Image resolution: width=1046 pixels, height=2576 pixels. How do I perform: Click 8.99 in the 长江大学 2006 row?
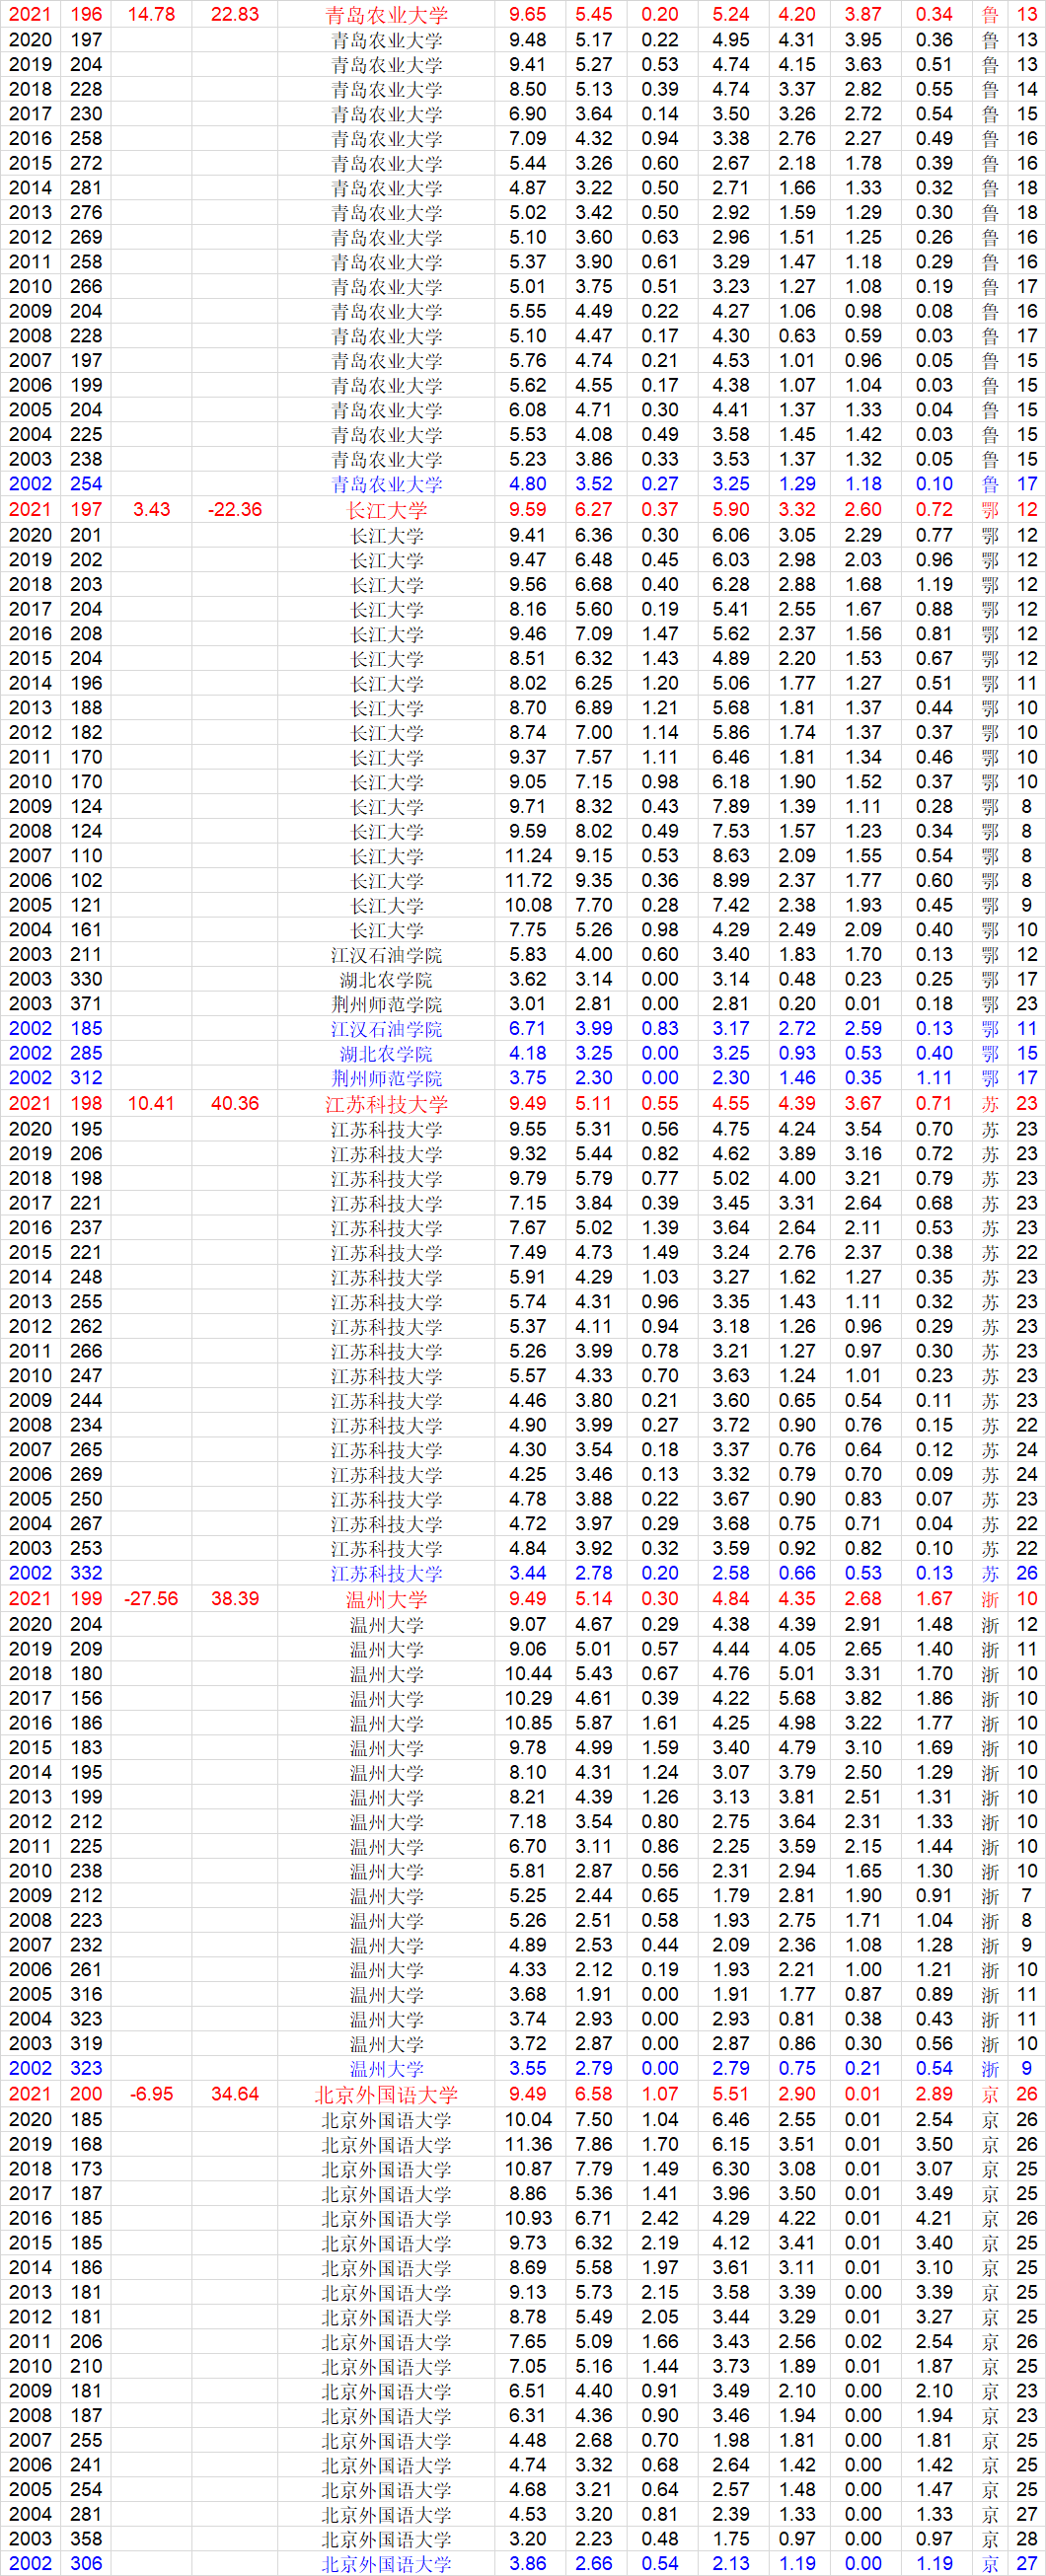[x=731, y=880]
